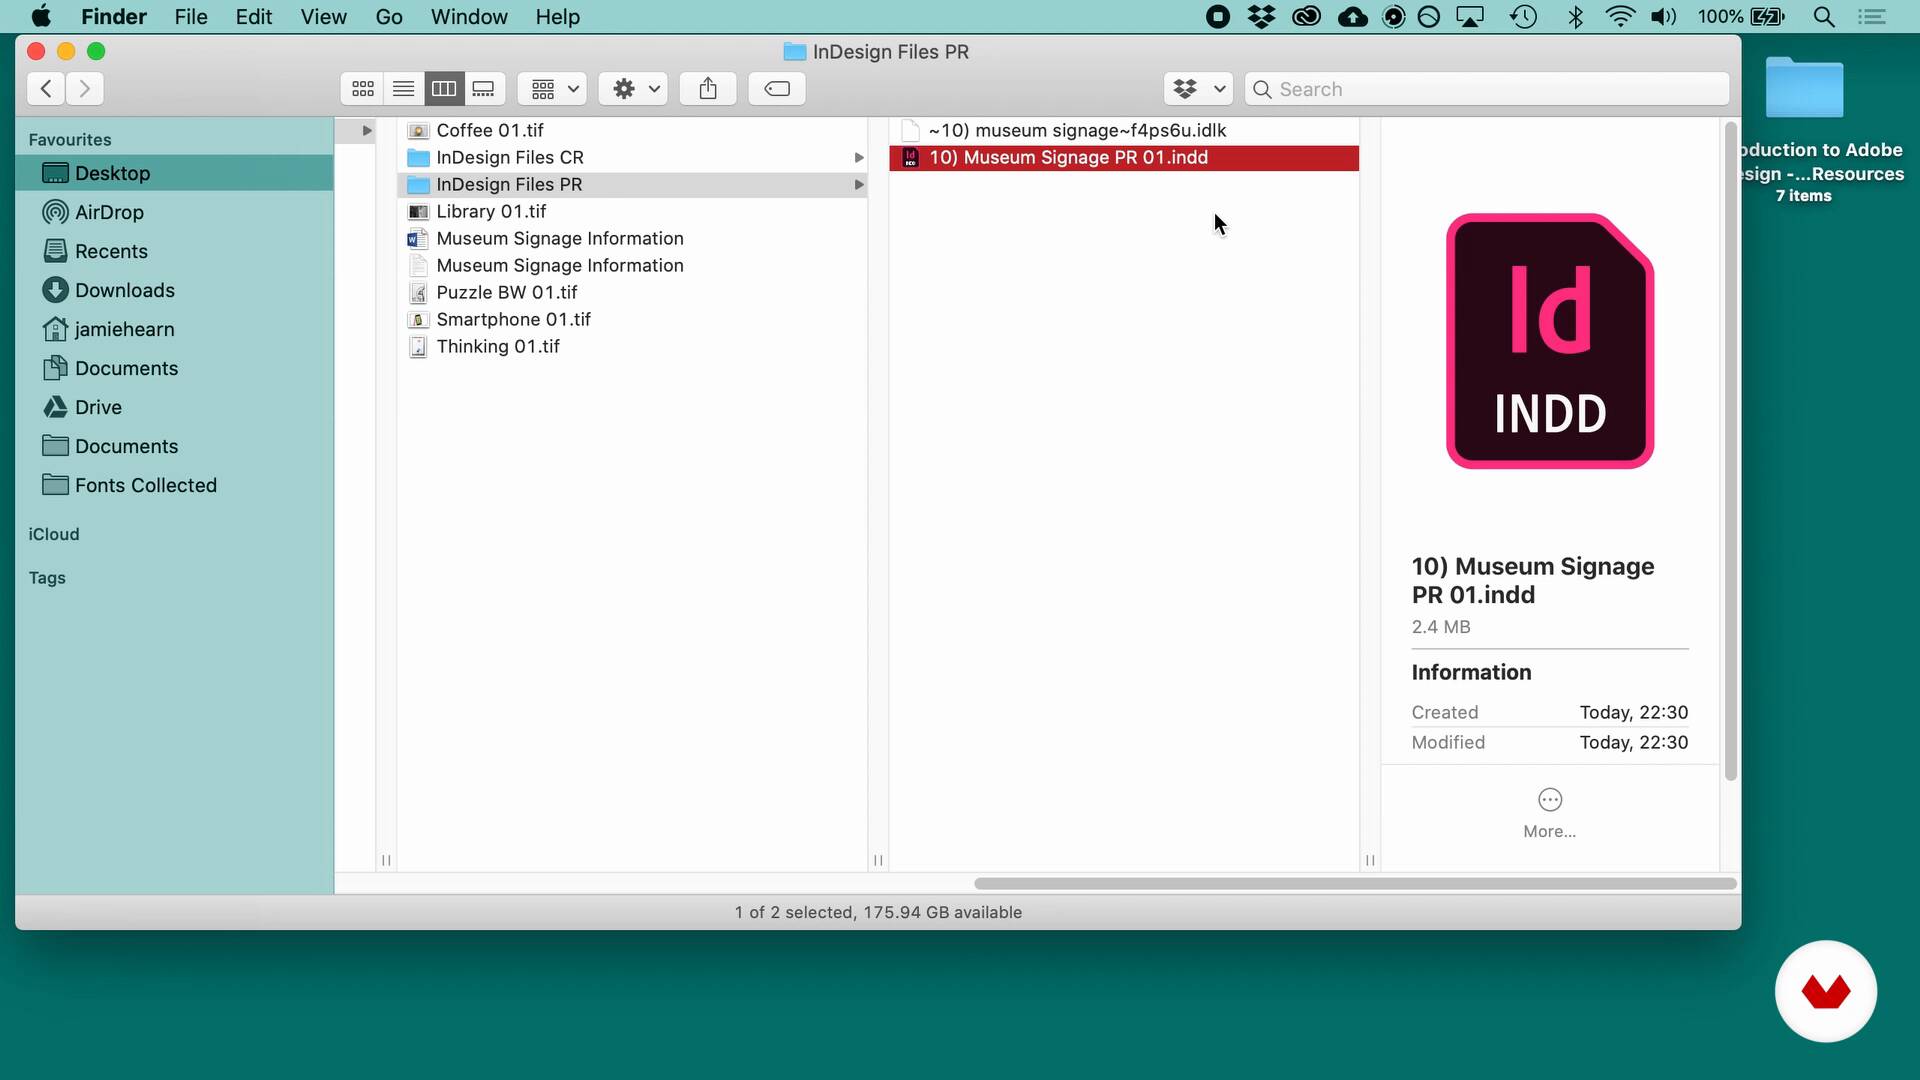Click the Time Machine menu bar icon
The height and width of the screenshot is (1080, 1920).
[x=1523, y=17]
